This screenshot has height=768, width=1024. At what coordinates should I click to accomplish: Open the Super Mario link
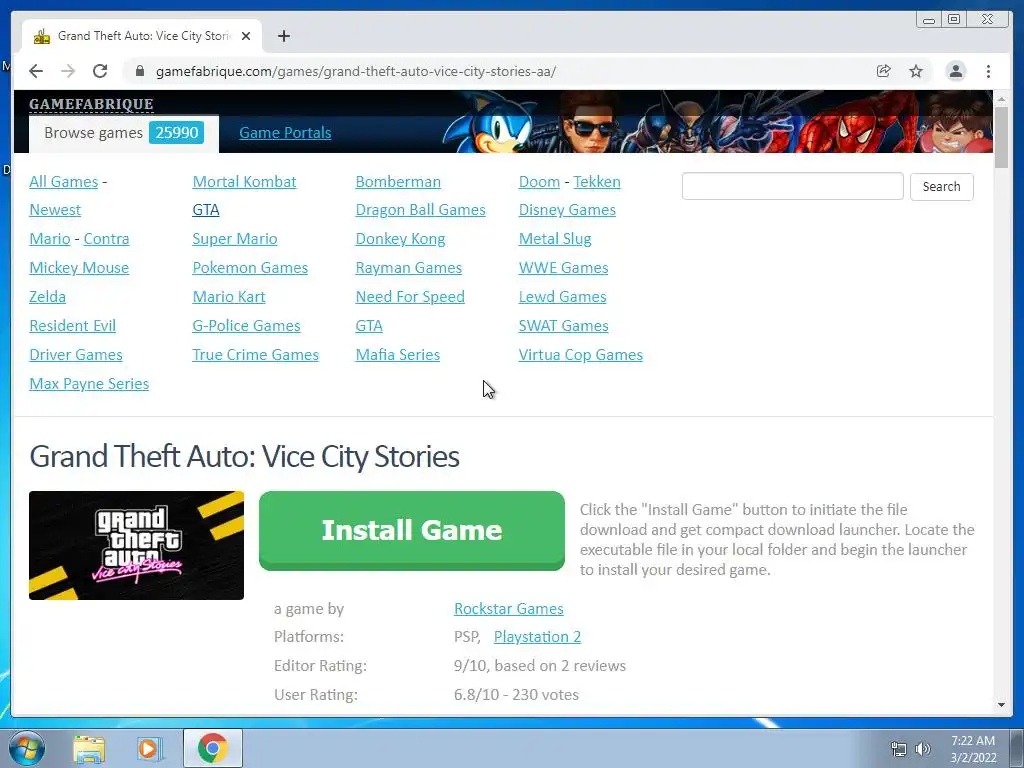pyautogui.click(x=235, y=238)
